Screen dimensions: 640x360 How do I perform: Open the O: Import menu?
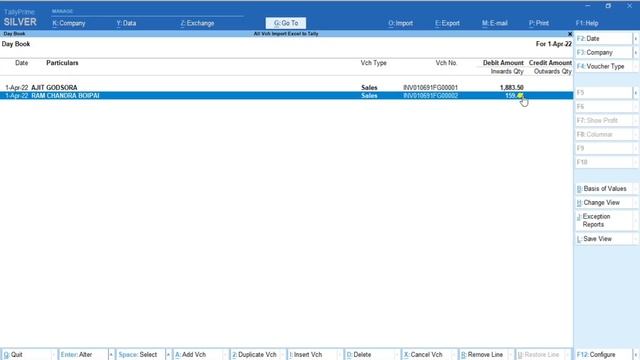[400, 23]
